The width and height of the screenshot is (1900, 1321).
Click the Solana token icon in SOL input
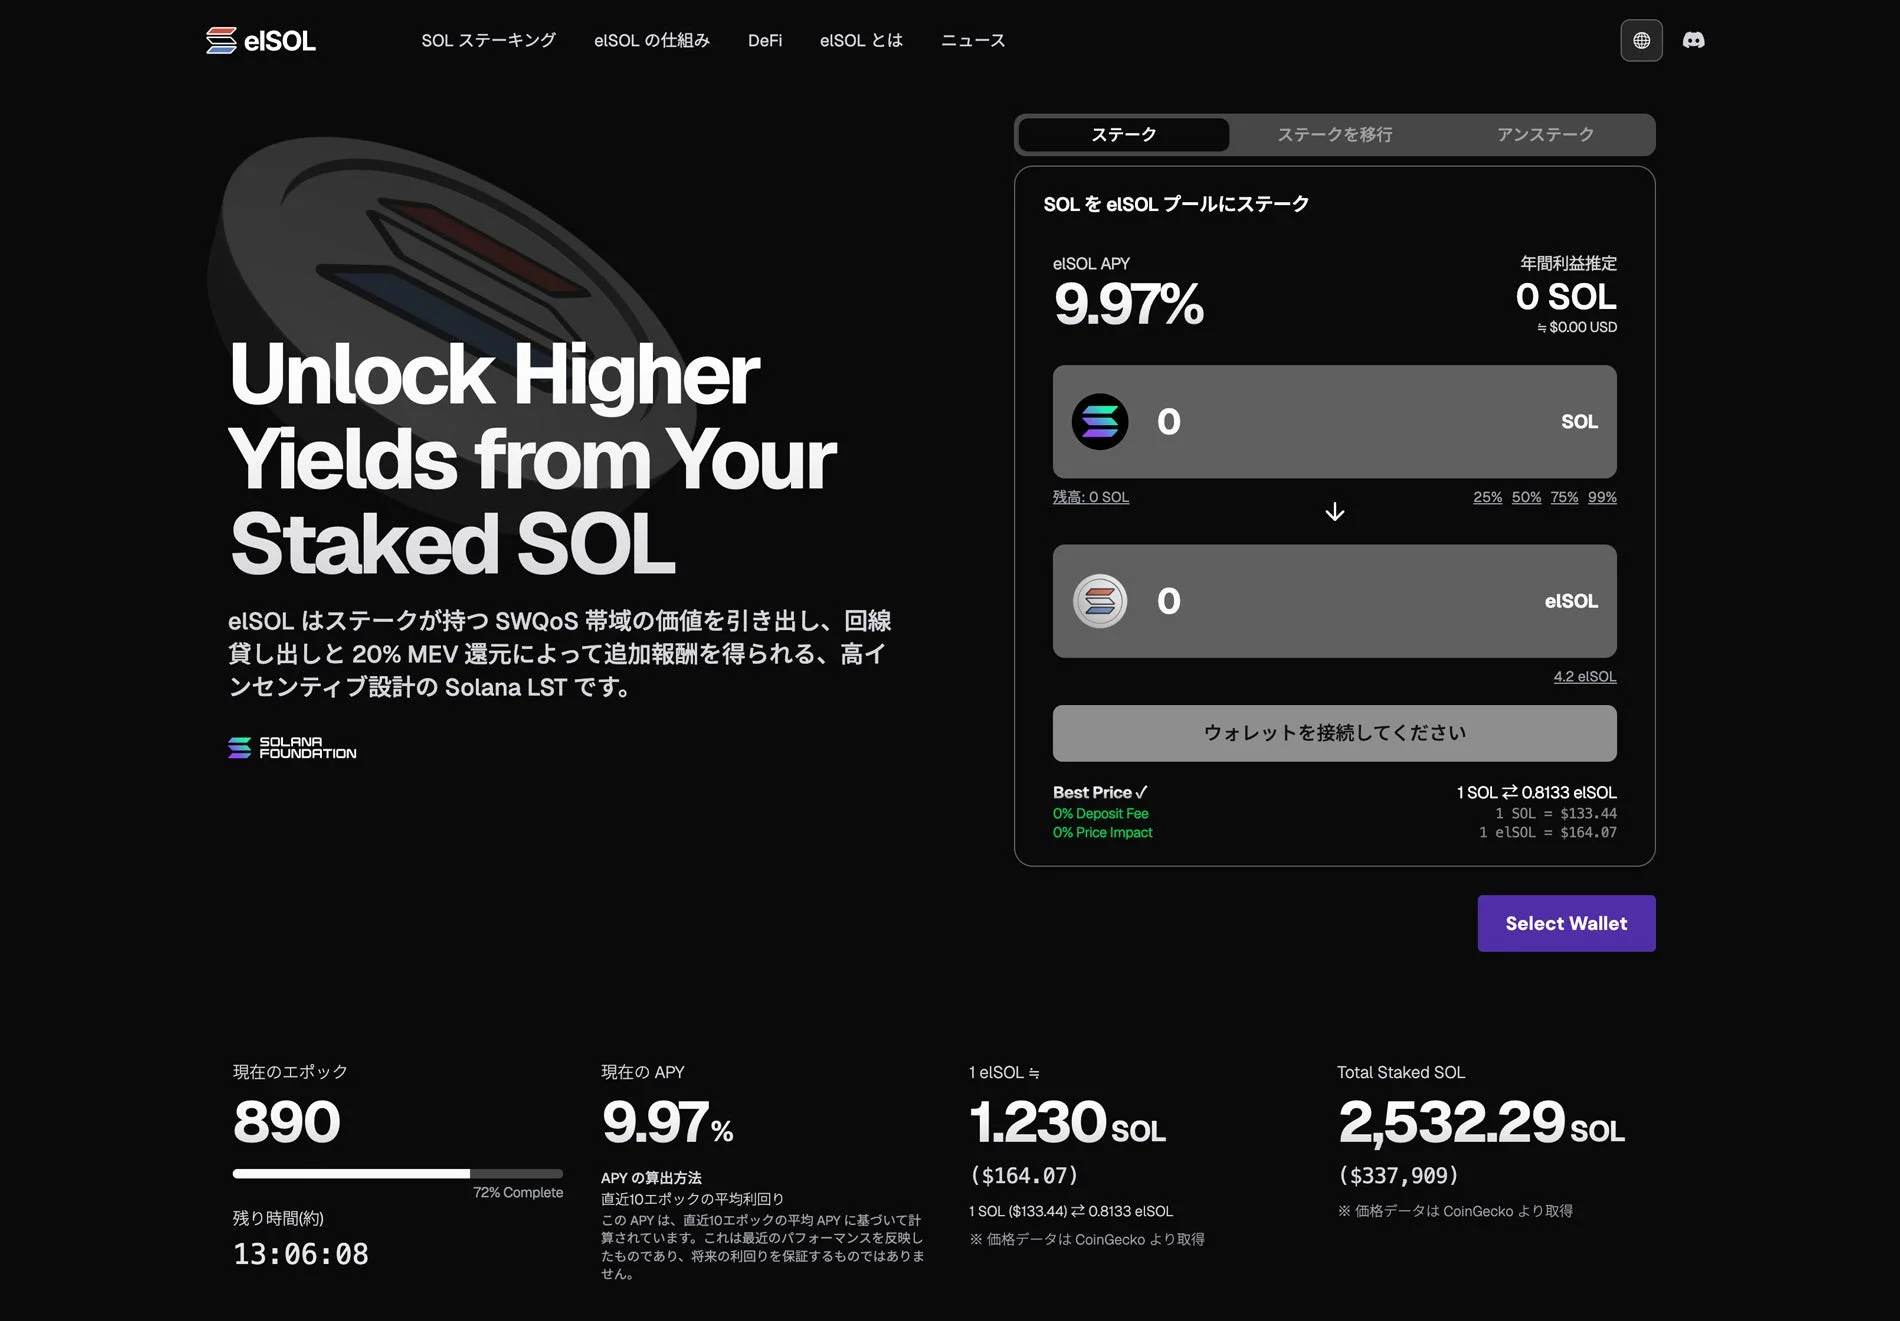coord(1099,422)
